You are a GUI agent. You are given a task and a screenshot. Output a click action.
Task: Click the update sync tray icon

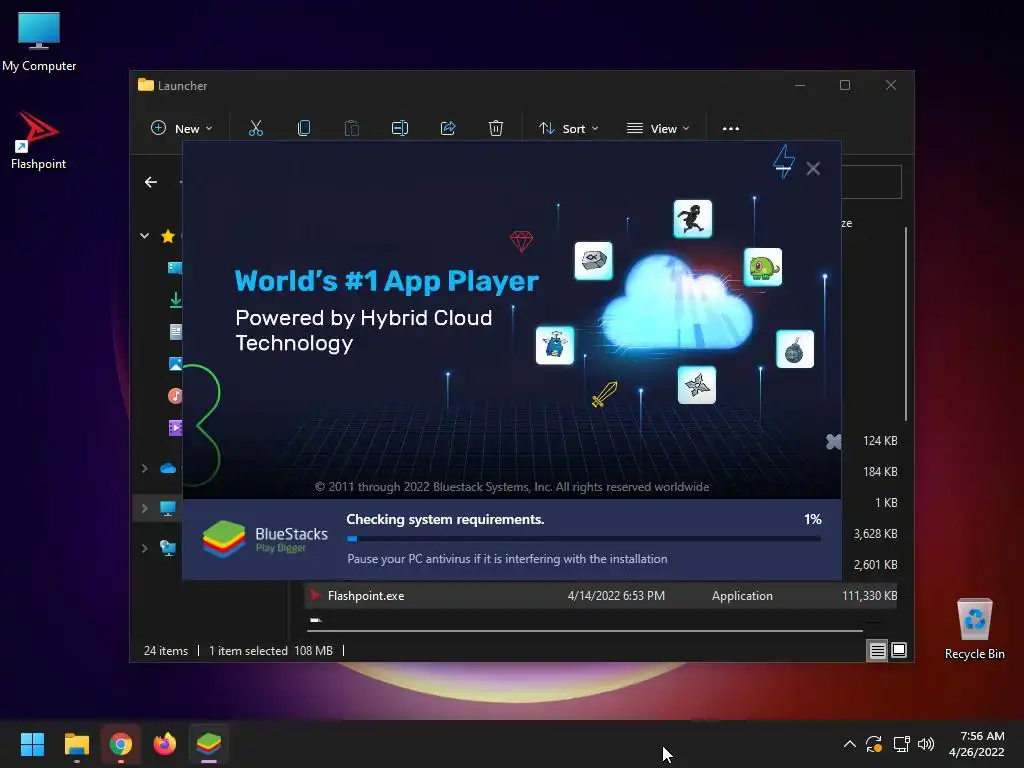pos(874,744)
